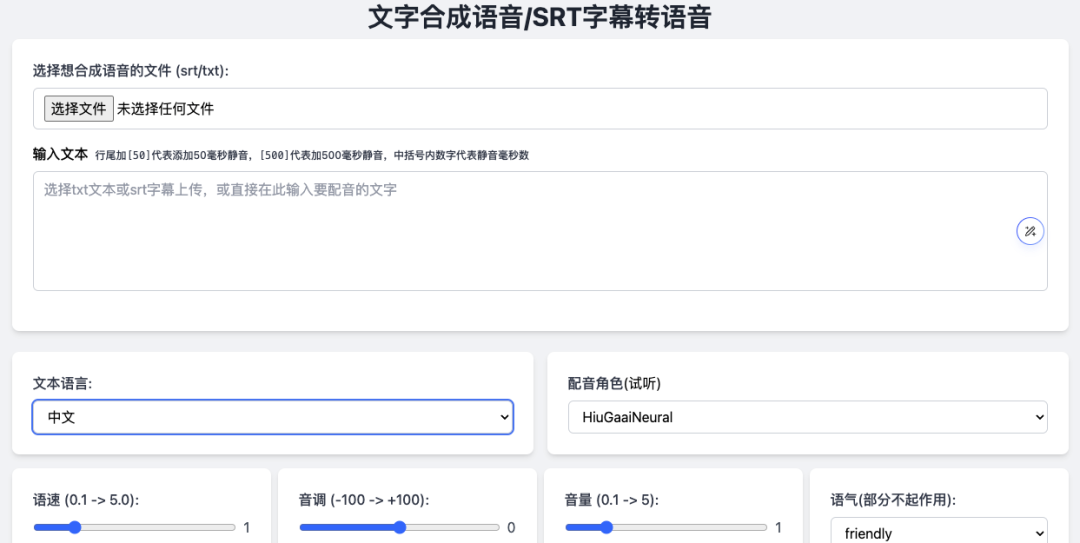The height and width of the screenshot is (543, 1080).
Task: Click the magic wand icon in text area
Action: point(1030,232)
